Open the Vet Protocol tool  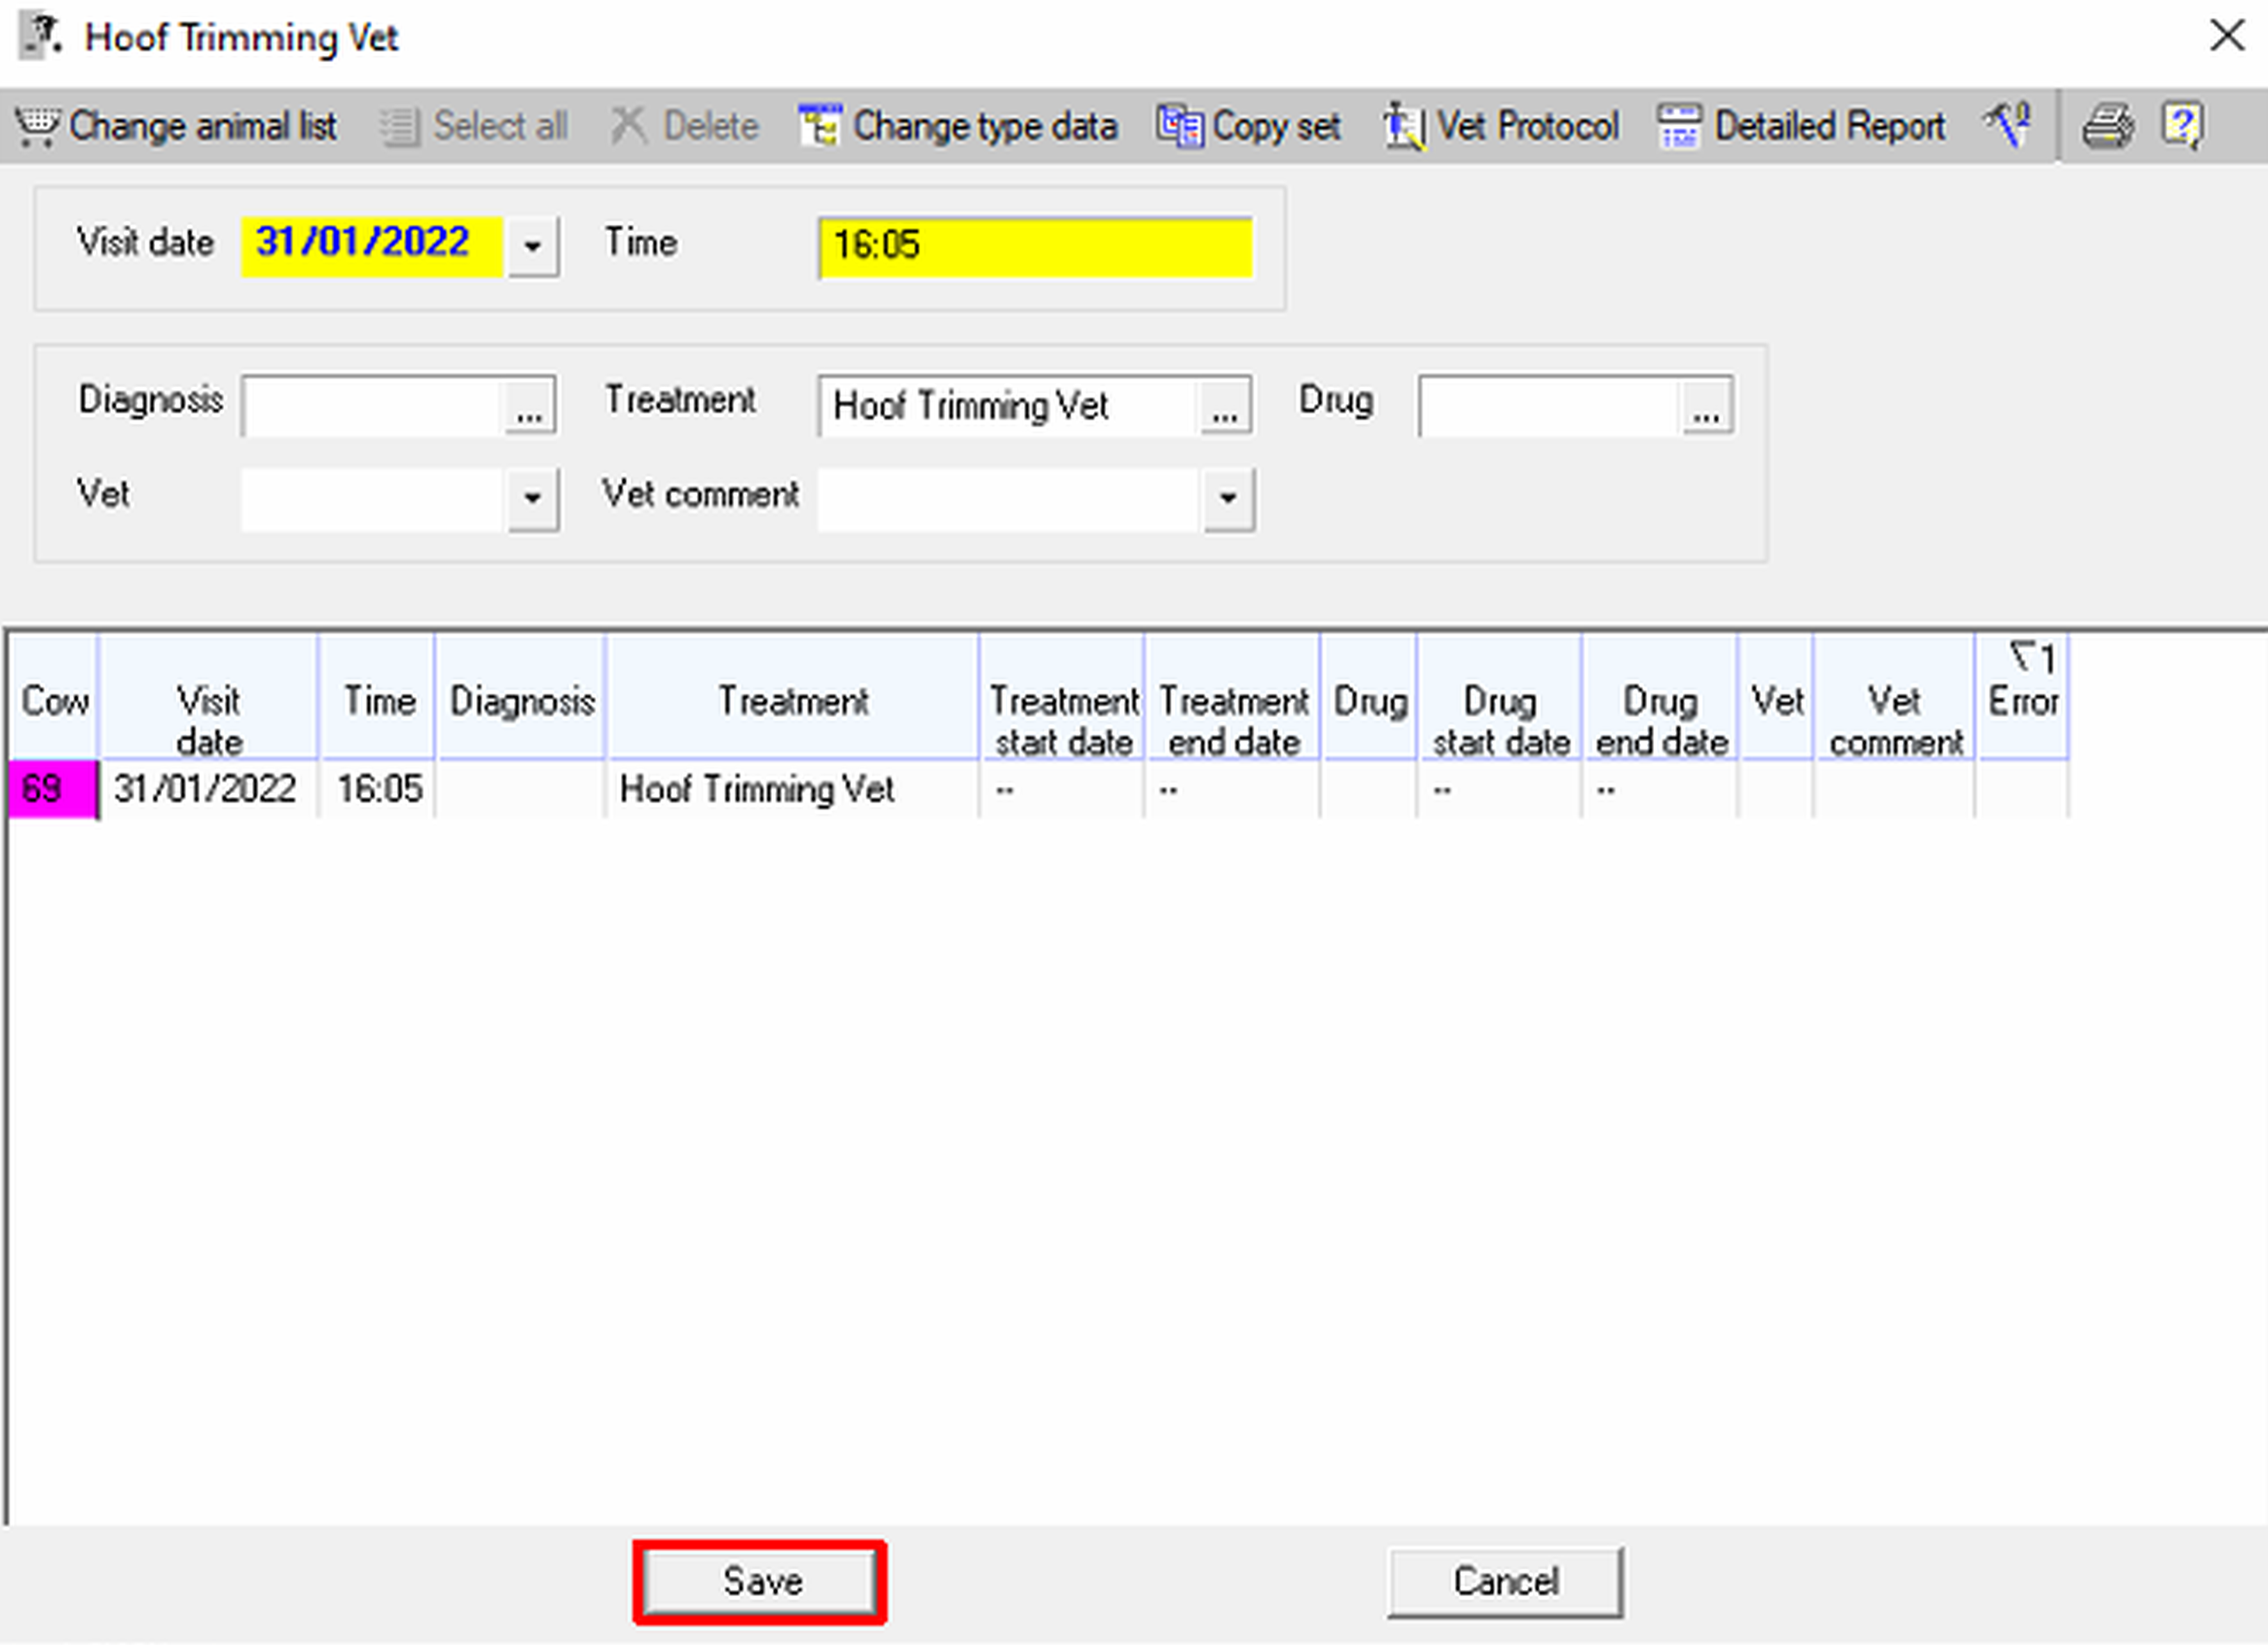[1501, 126]
